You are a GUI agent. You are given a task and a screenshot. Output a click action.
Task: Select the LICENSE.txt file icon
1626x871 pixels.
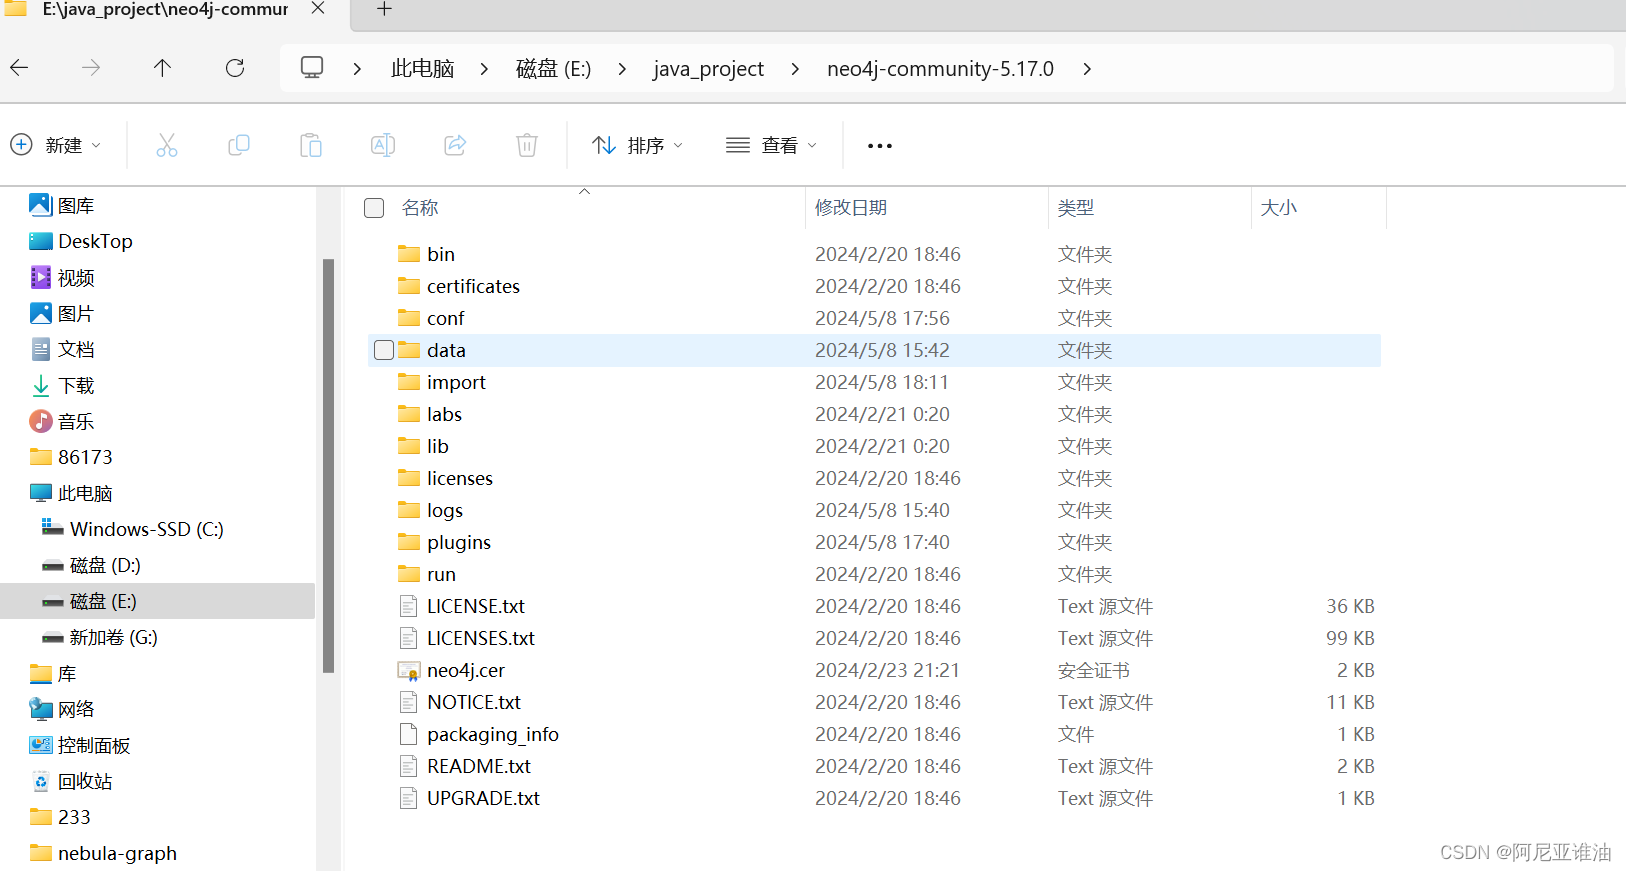point(408,606)
